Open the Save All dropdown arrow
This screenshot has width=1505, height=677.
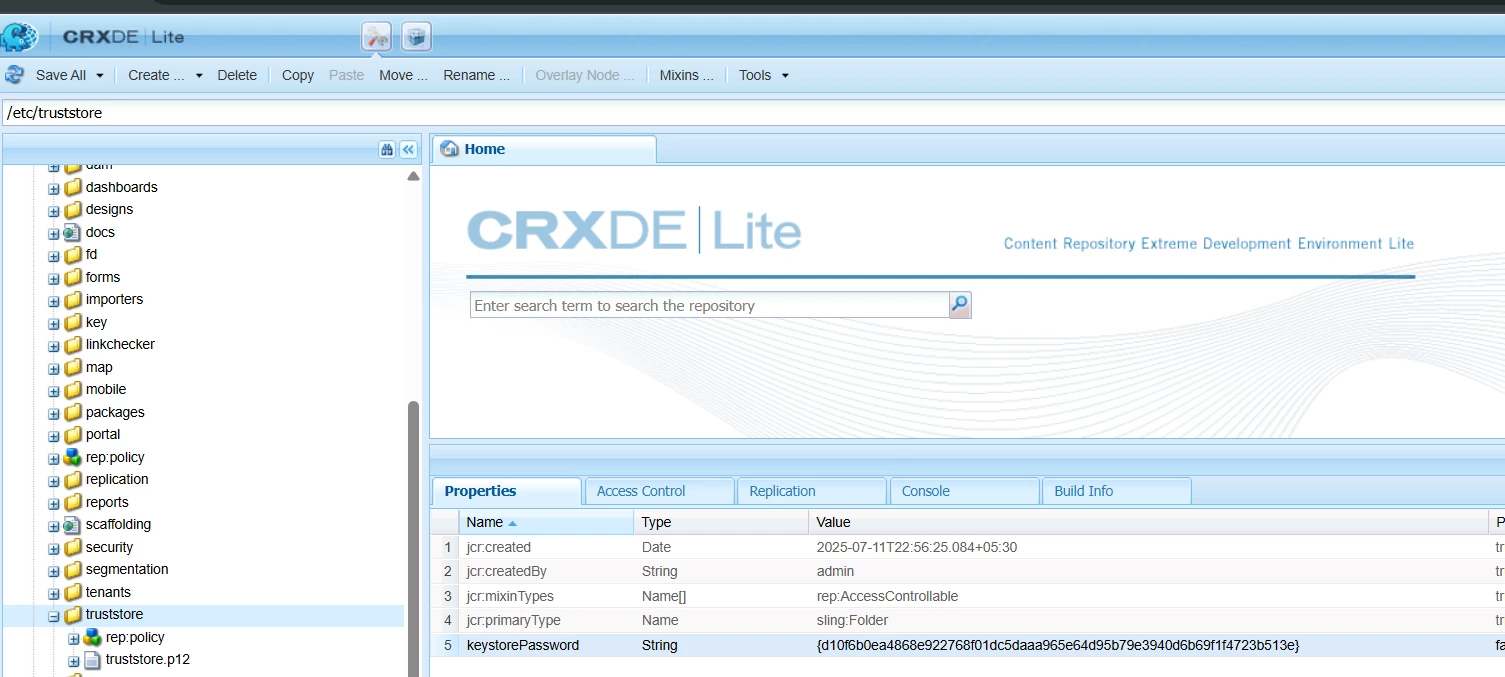pyautogui.click(x=99, y=75)
